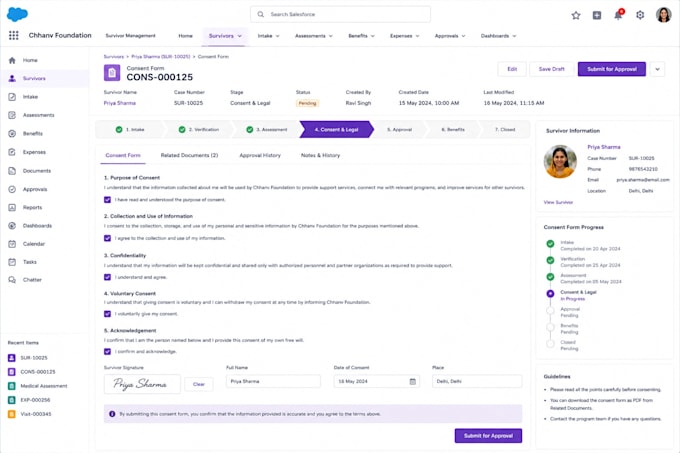Viewport: 680px width, 453px height.
Task: Click the Salesforce cloud logo
Action: (17, 14)
